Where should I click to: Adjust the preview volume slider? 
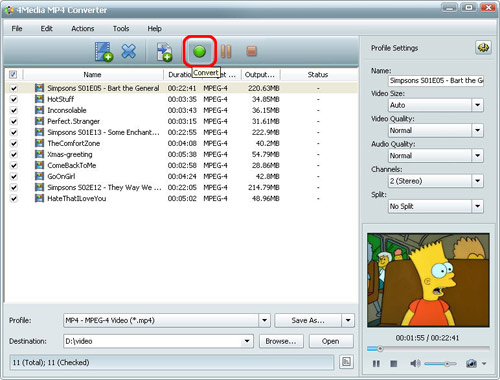(441, 364)
